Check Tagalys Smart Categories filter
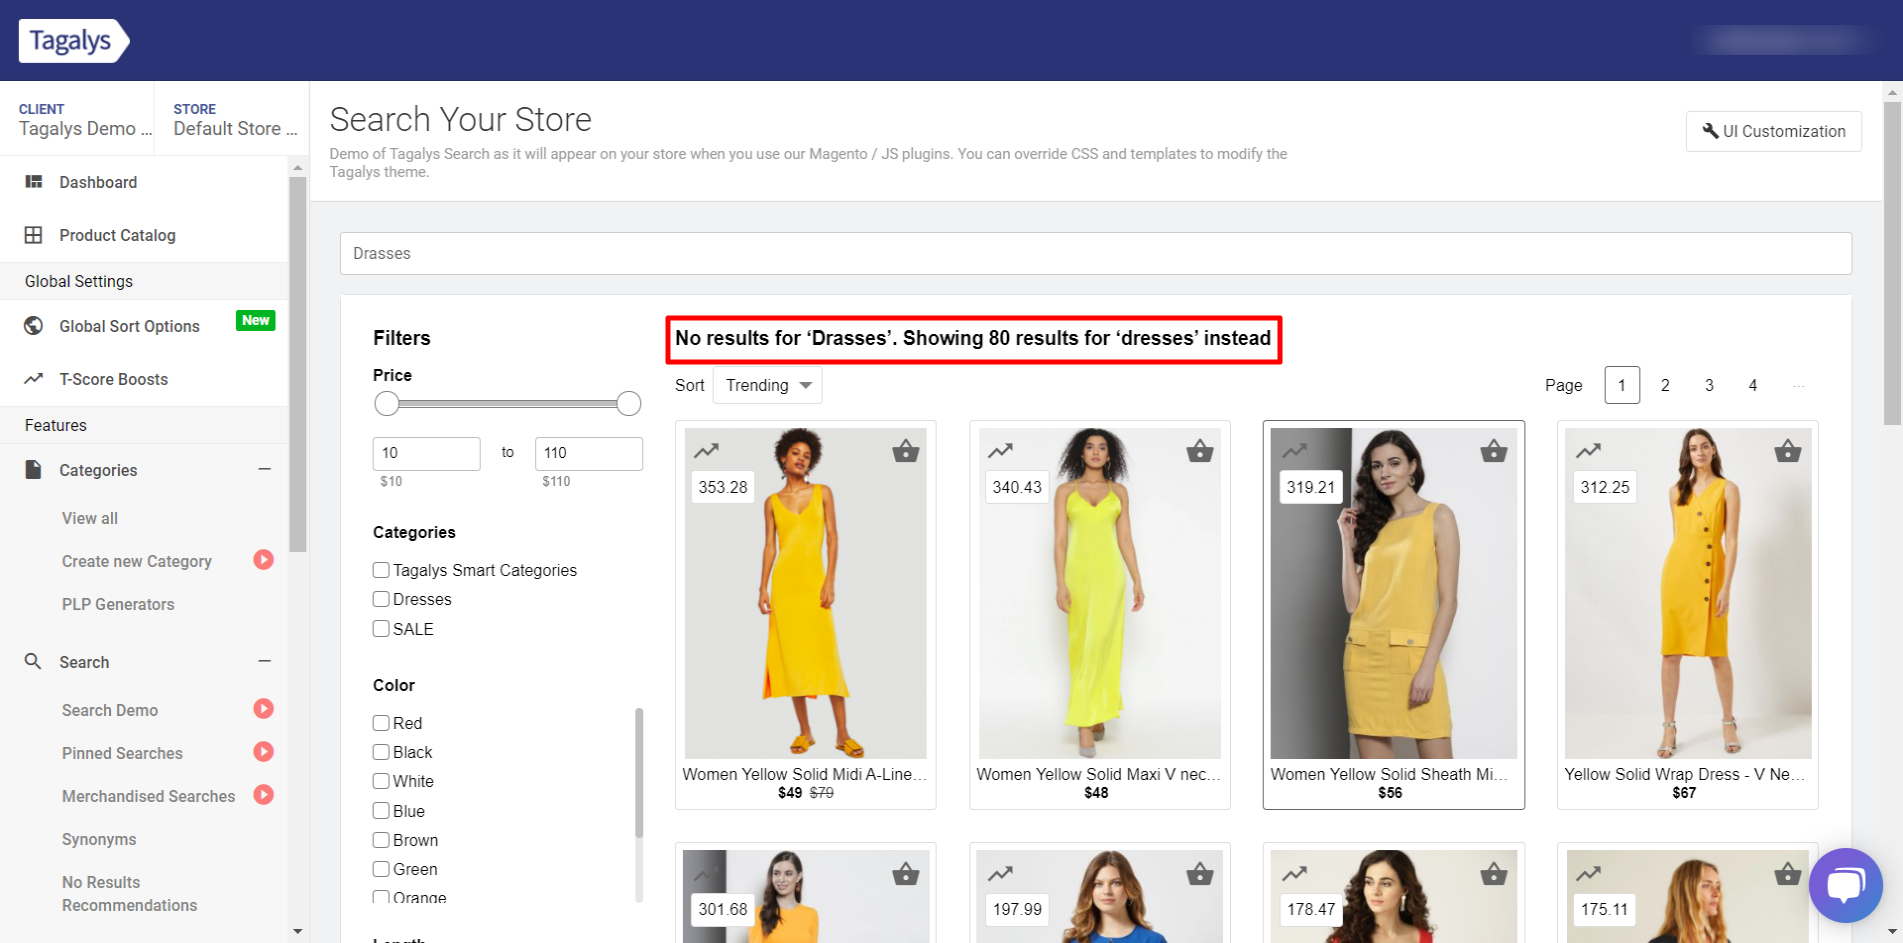Viewport: 1903px width, 943px height. 381,570
